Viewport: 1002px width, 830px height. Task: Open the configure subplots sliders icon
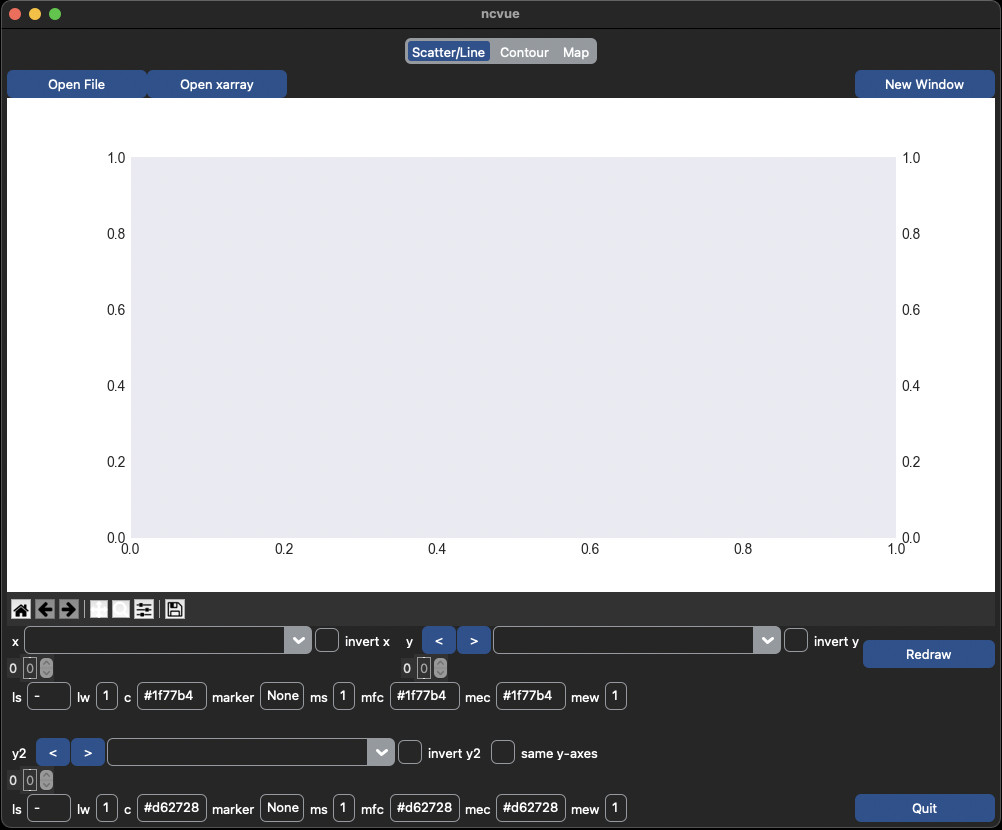coord(144,610)
